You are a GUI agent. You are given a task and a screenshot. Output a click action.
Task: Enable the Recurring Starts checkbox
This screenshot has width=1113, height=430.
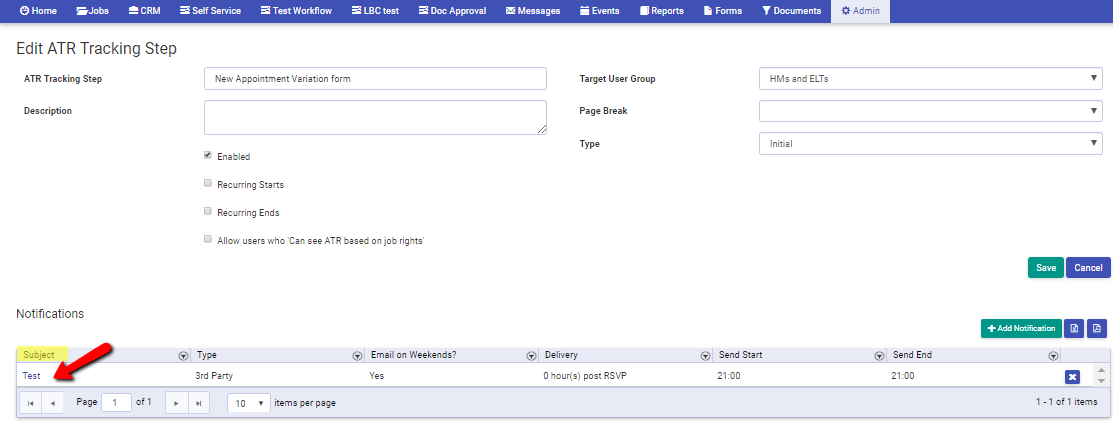208,183
